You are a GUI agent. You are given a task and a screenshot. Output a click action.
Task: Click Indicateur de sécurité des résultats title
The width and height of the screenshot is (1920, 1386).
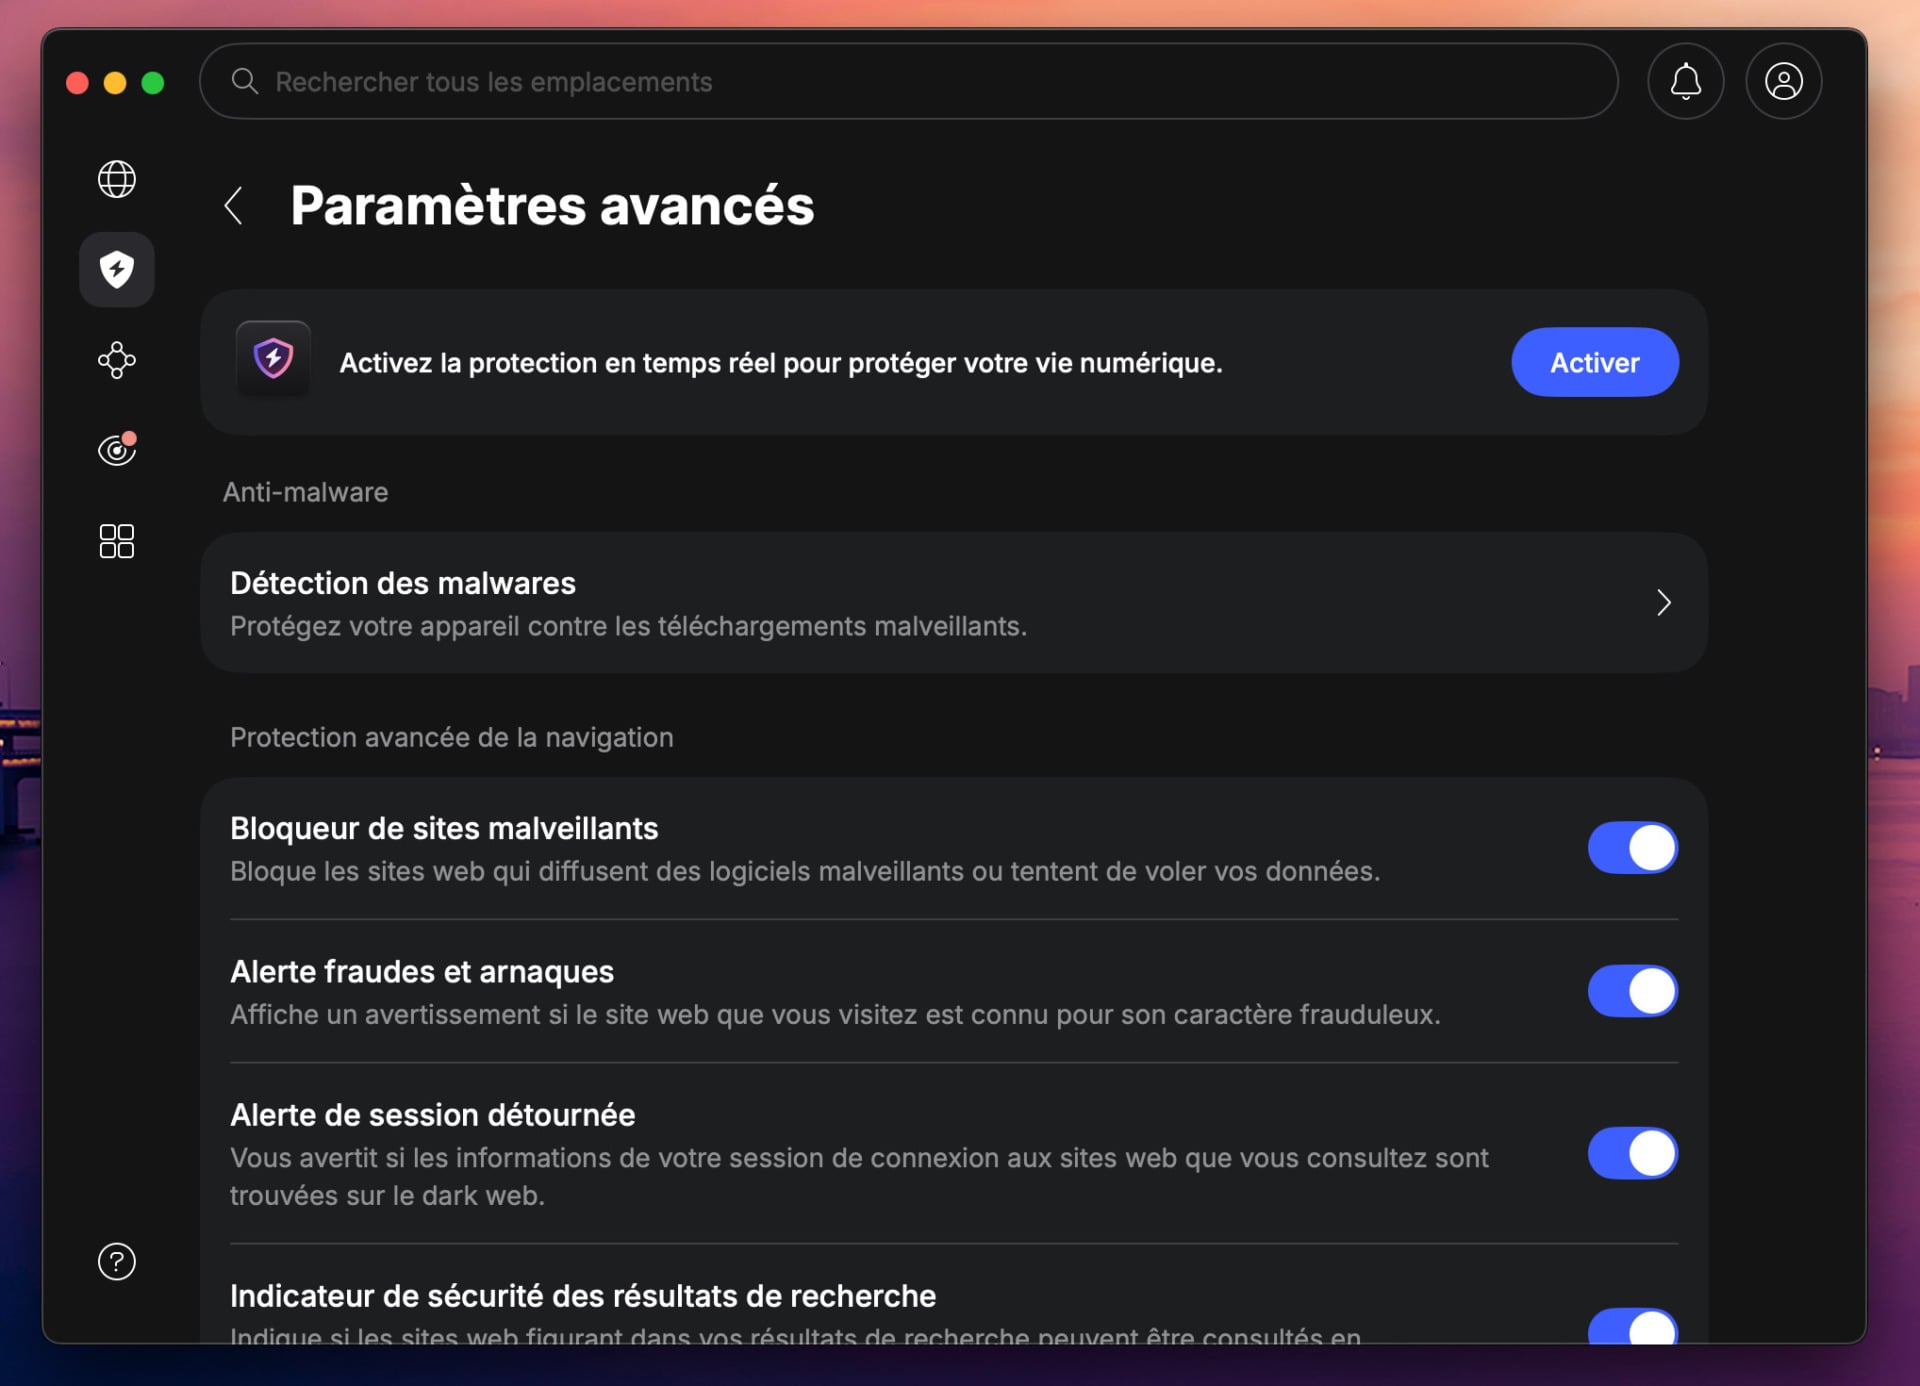[583, 1296]
